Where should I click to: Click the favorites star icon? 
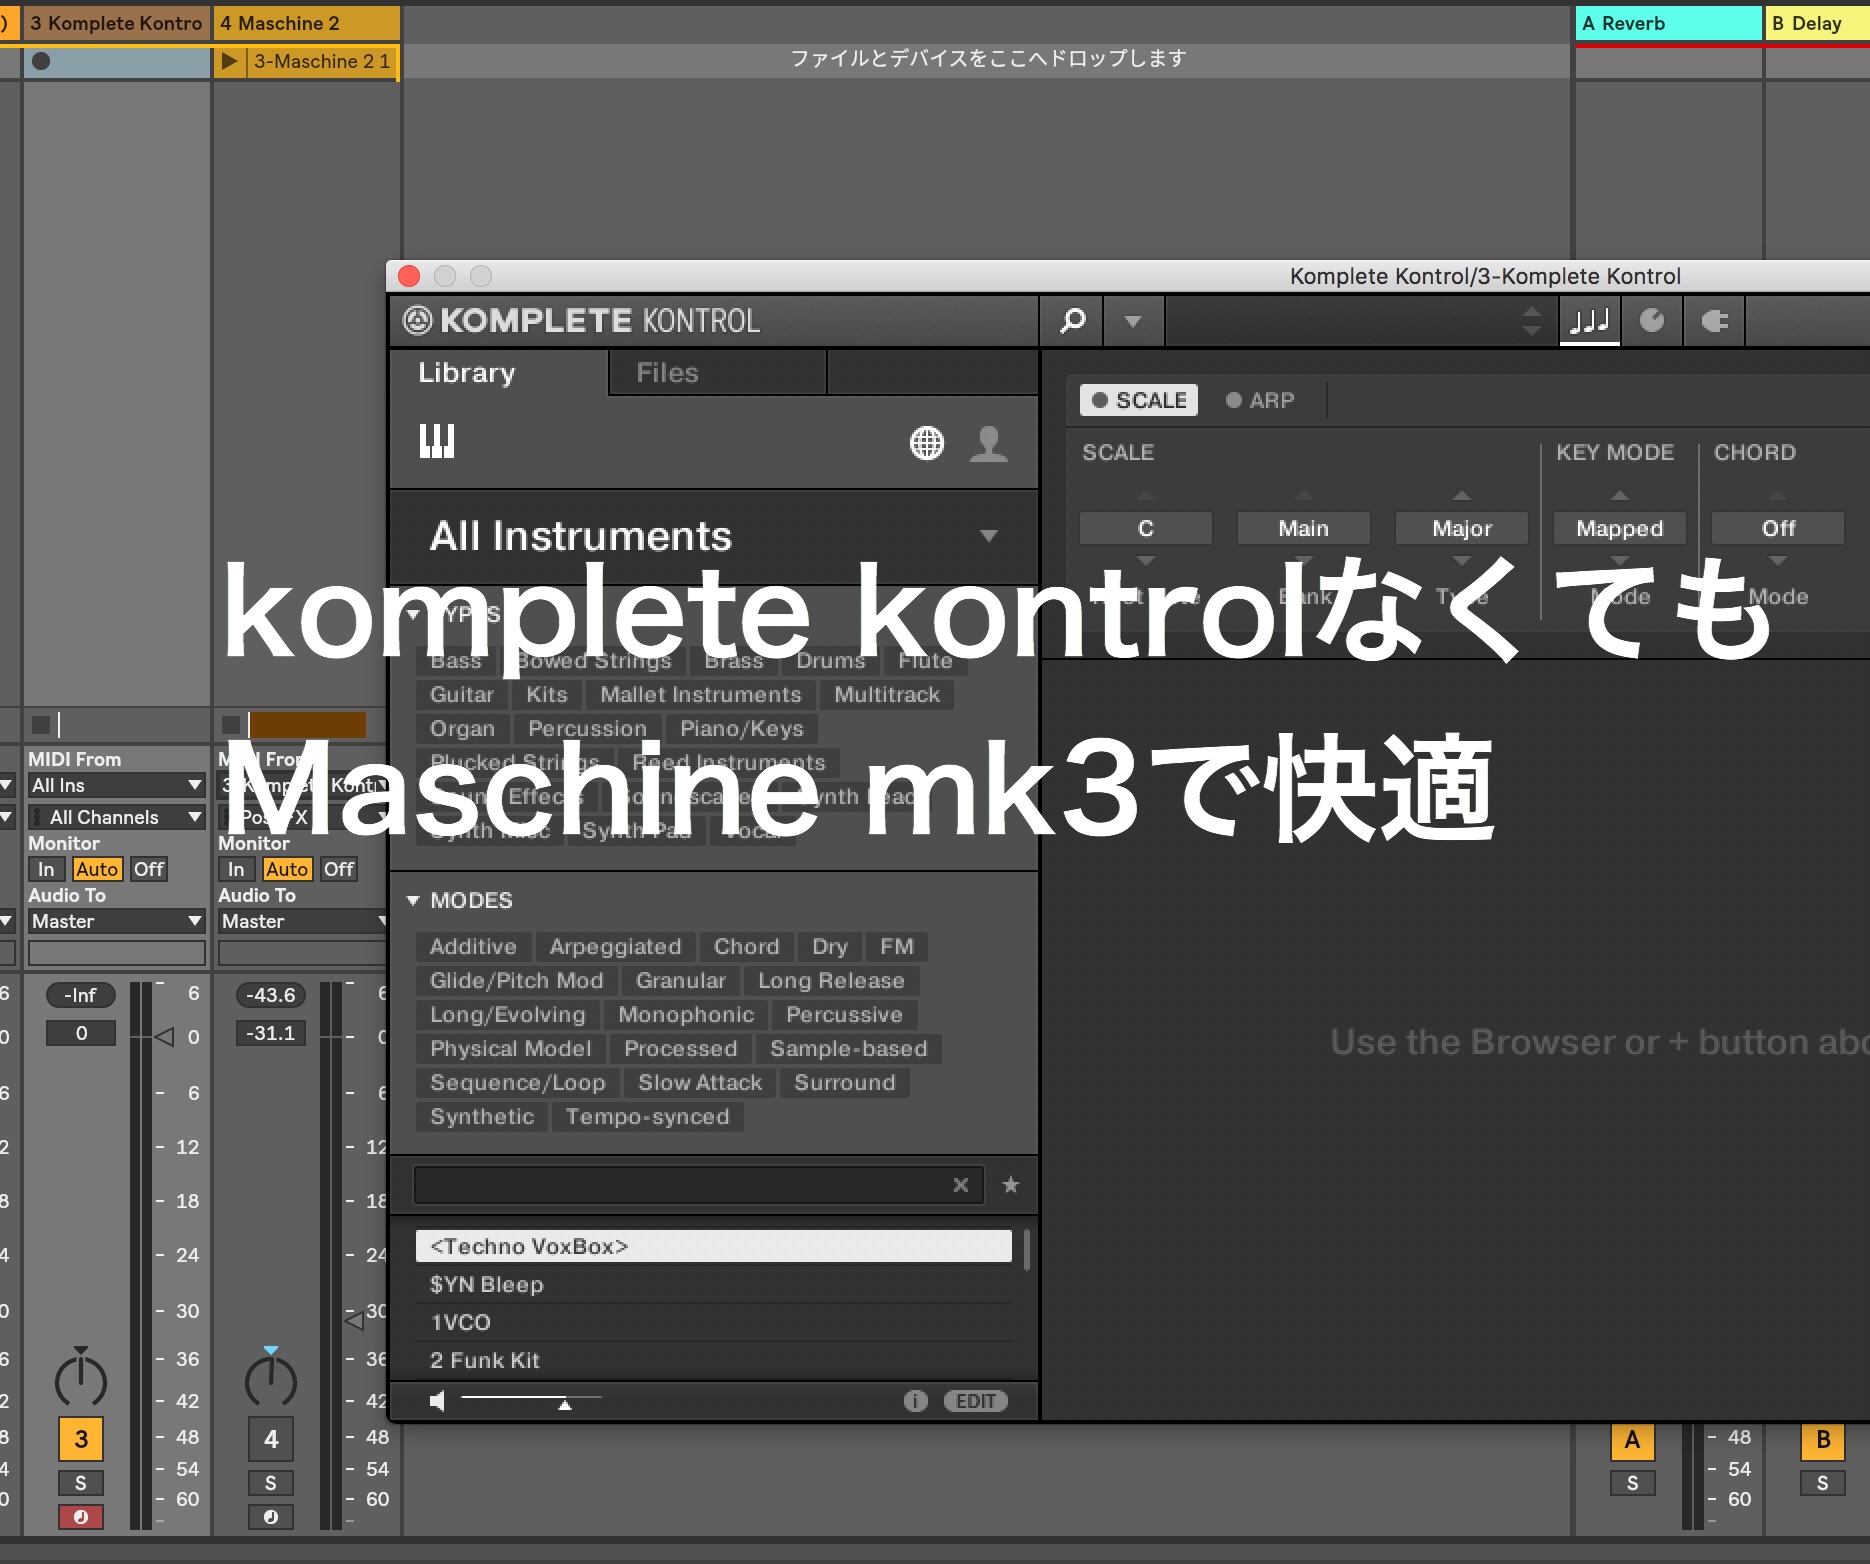tap(1011, 1185)
